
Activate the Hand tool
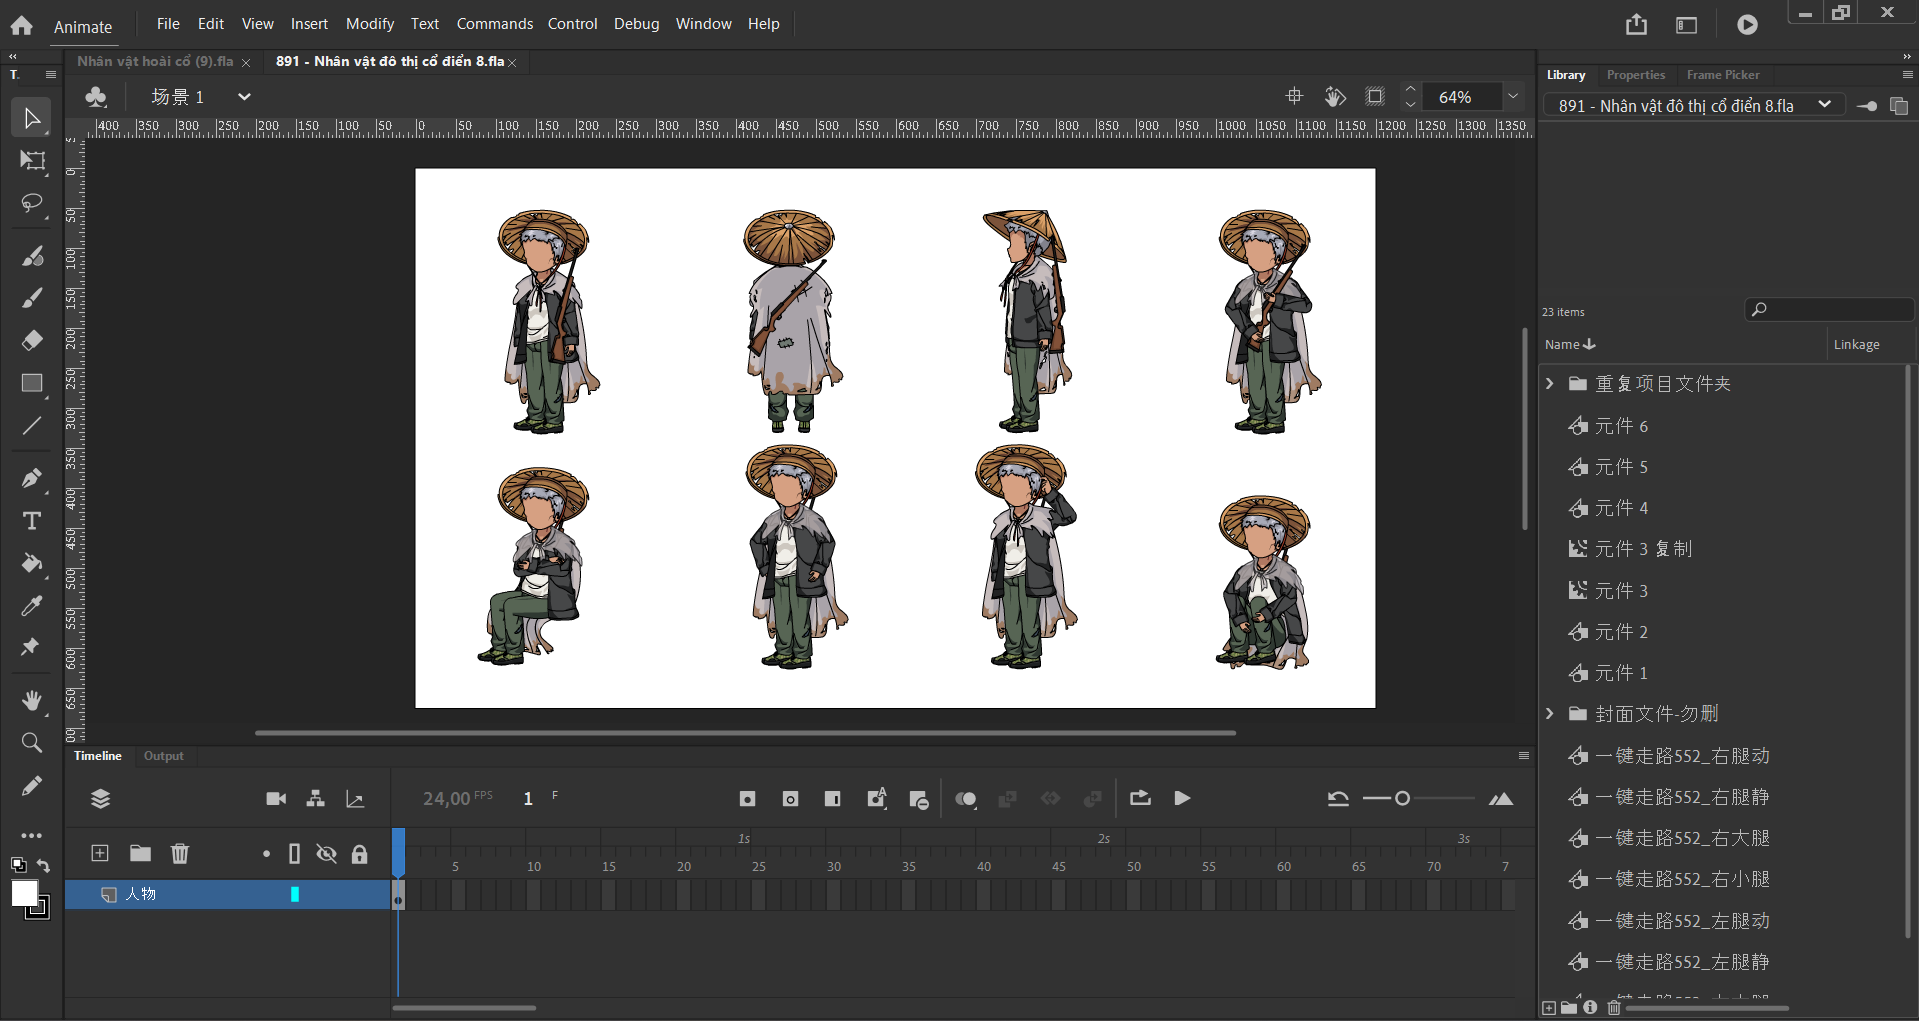[32, 701]
